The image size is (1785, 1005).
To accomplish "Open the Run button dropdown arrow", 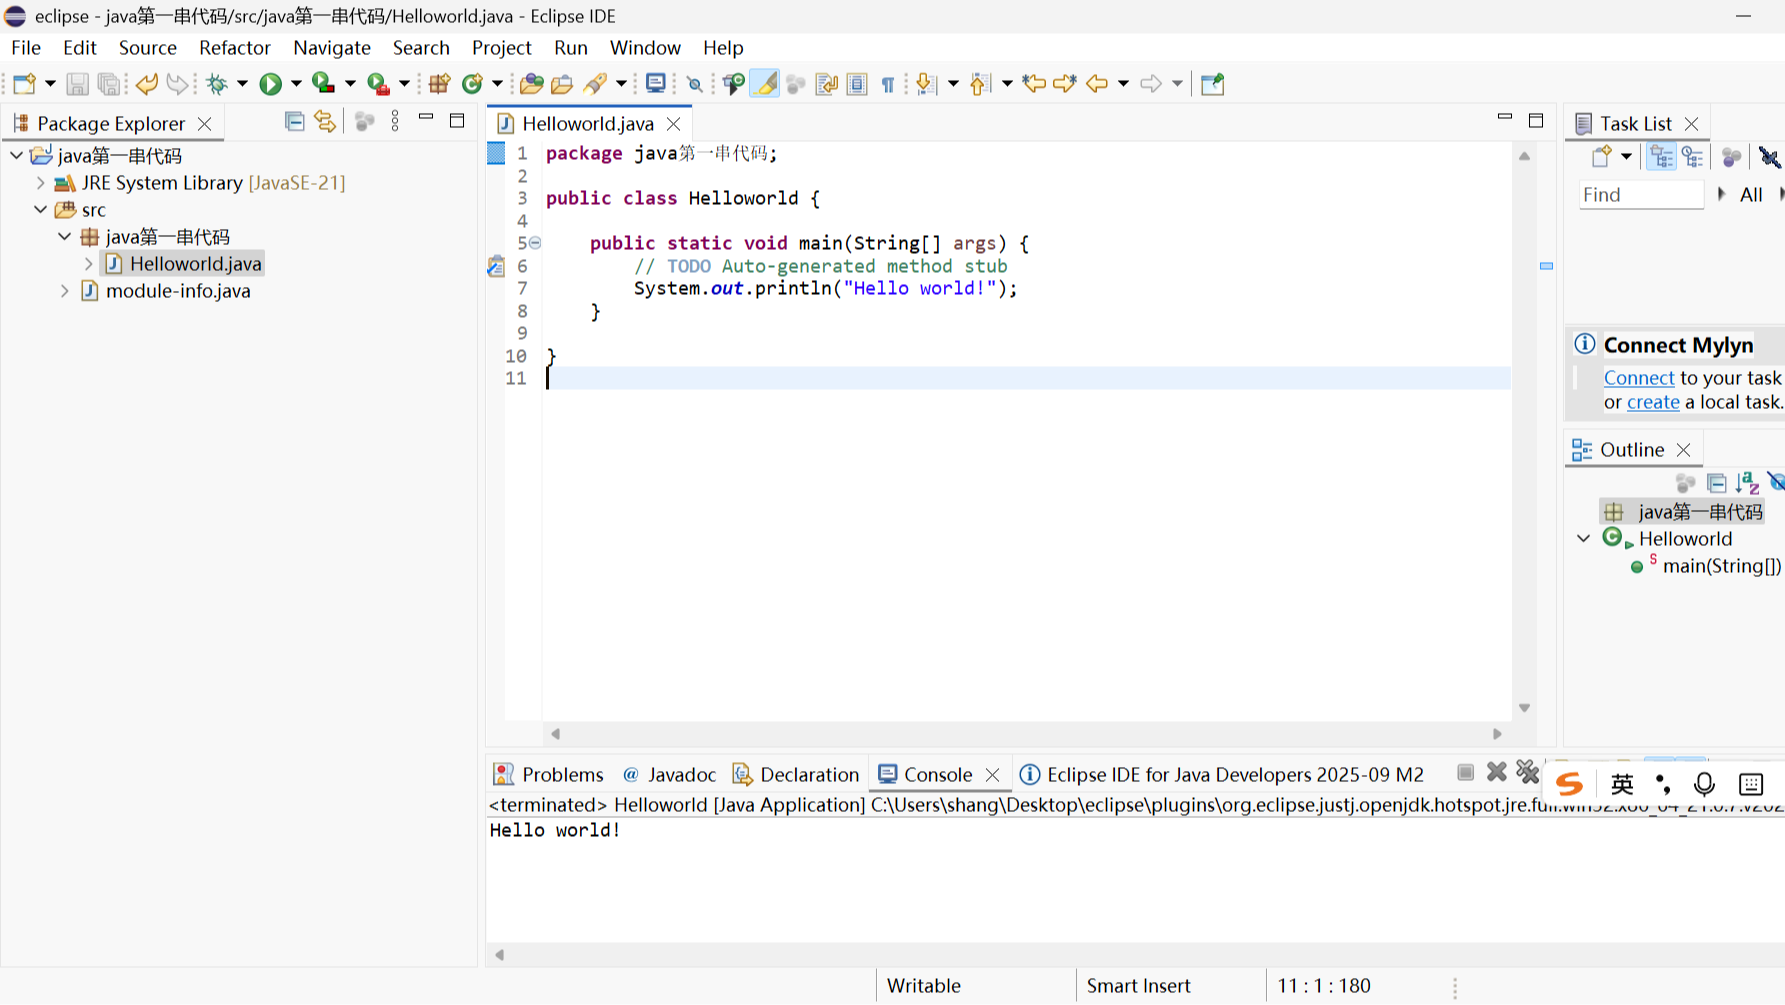I will [x=296, y=84].
